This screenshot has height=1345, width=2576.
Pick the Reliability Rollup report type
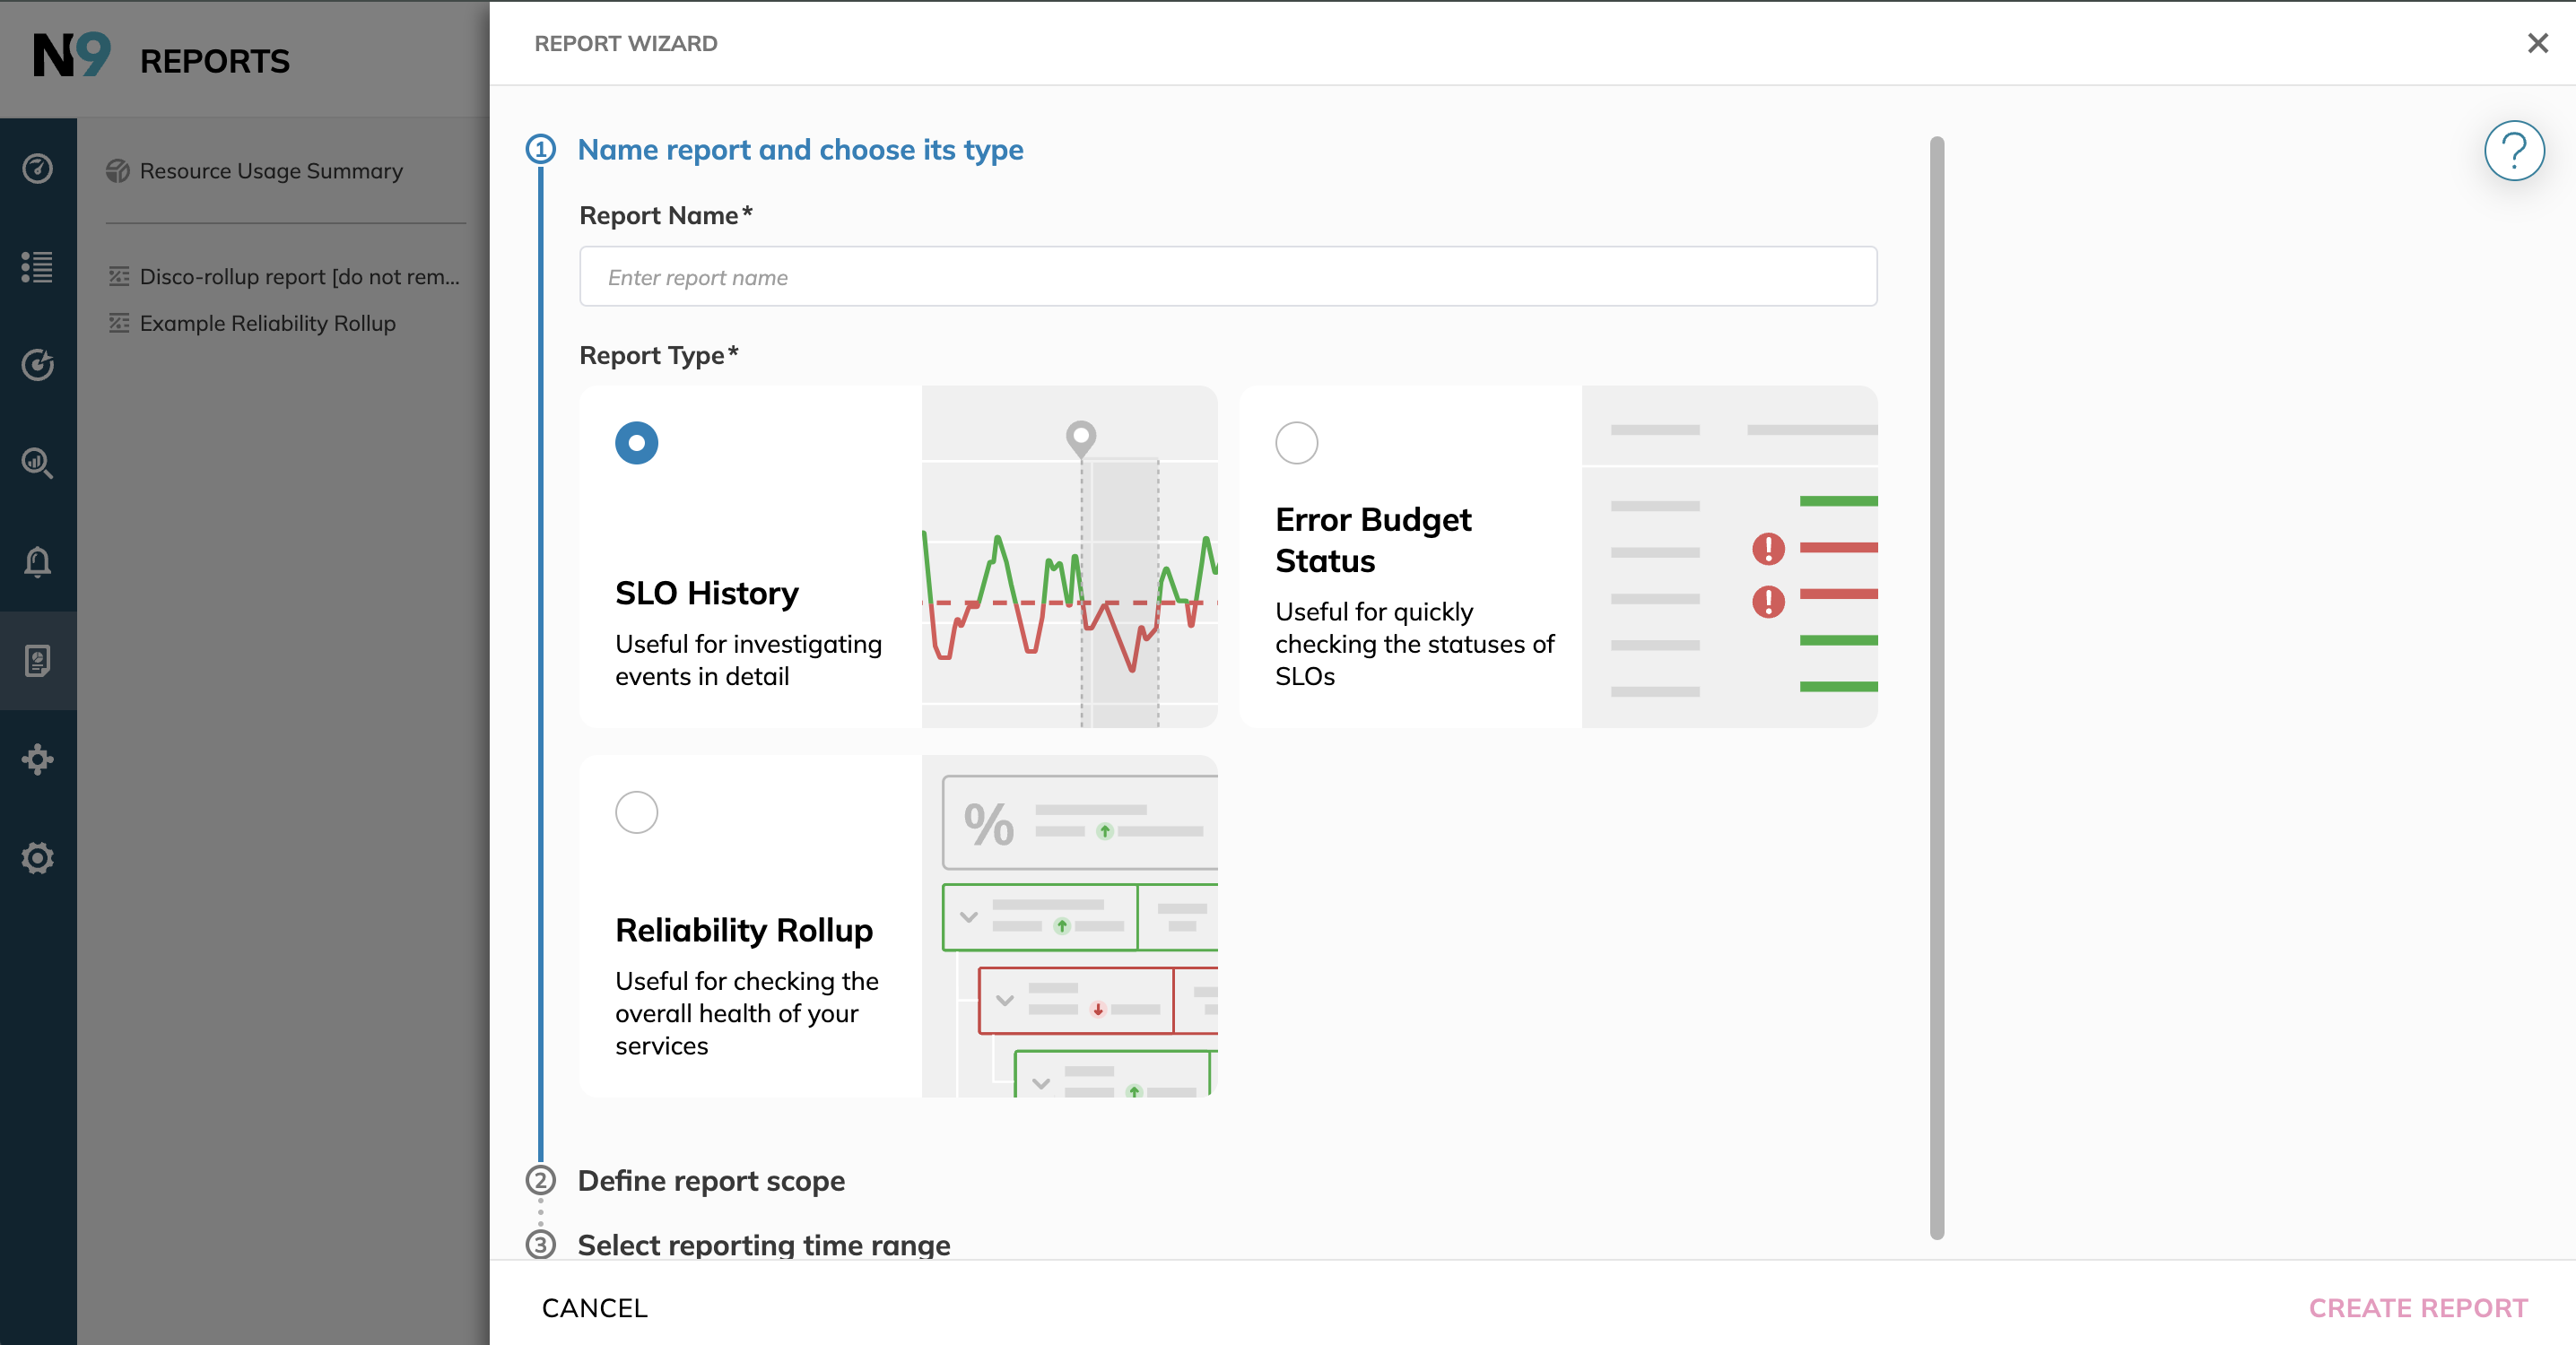636,812
